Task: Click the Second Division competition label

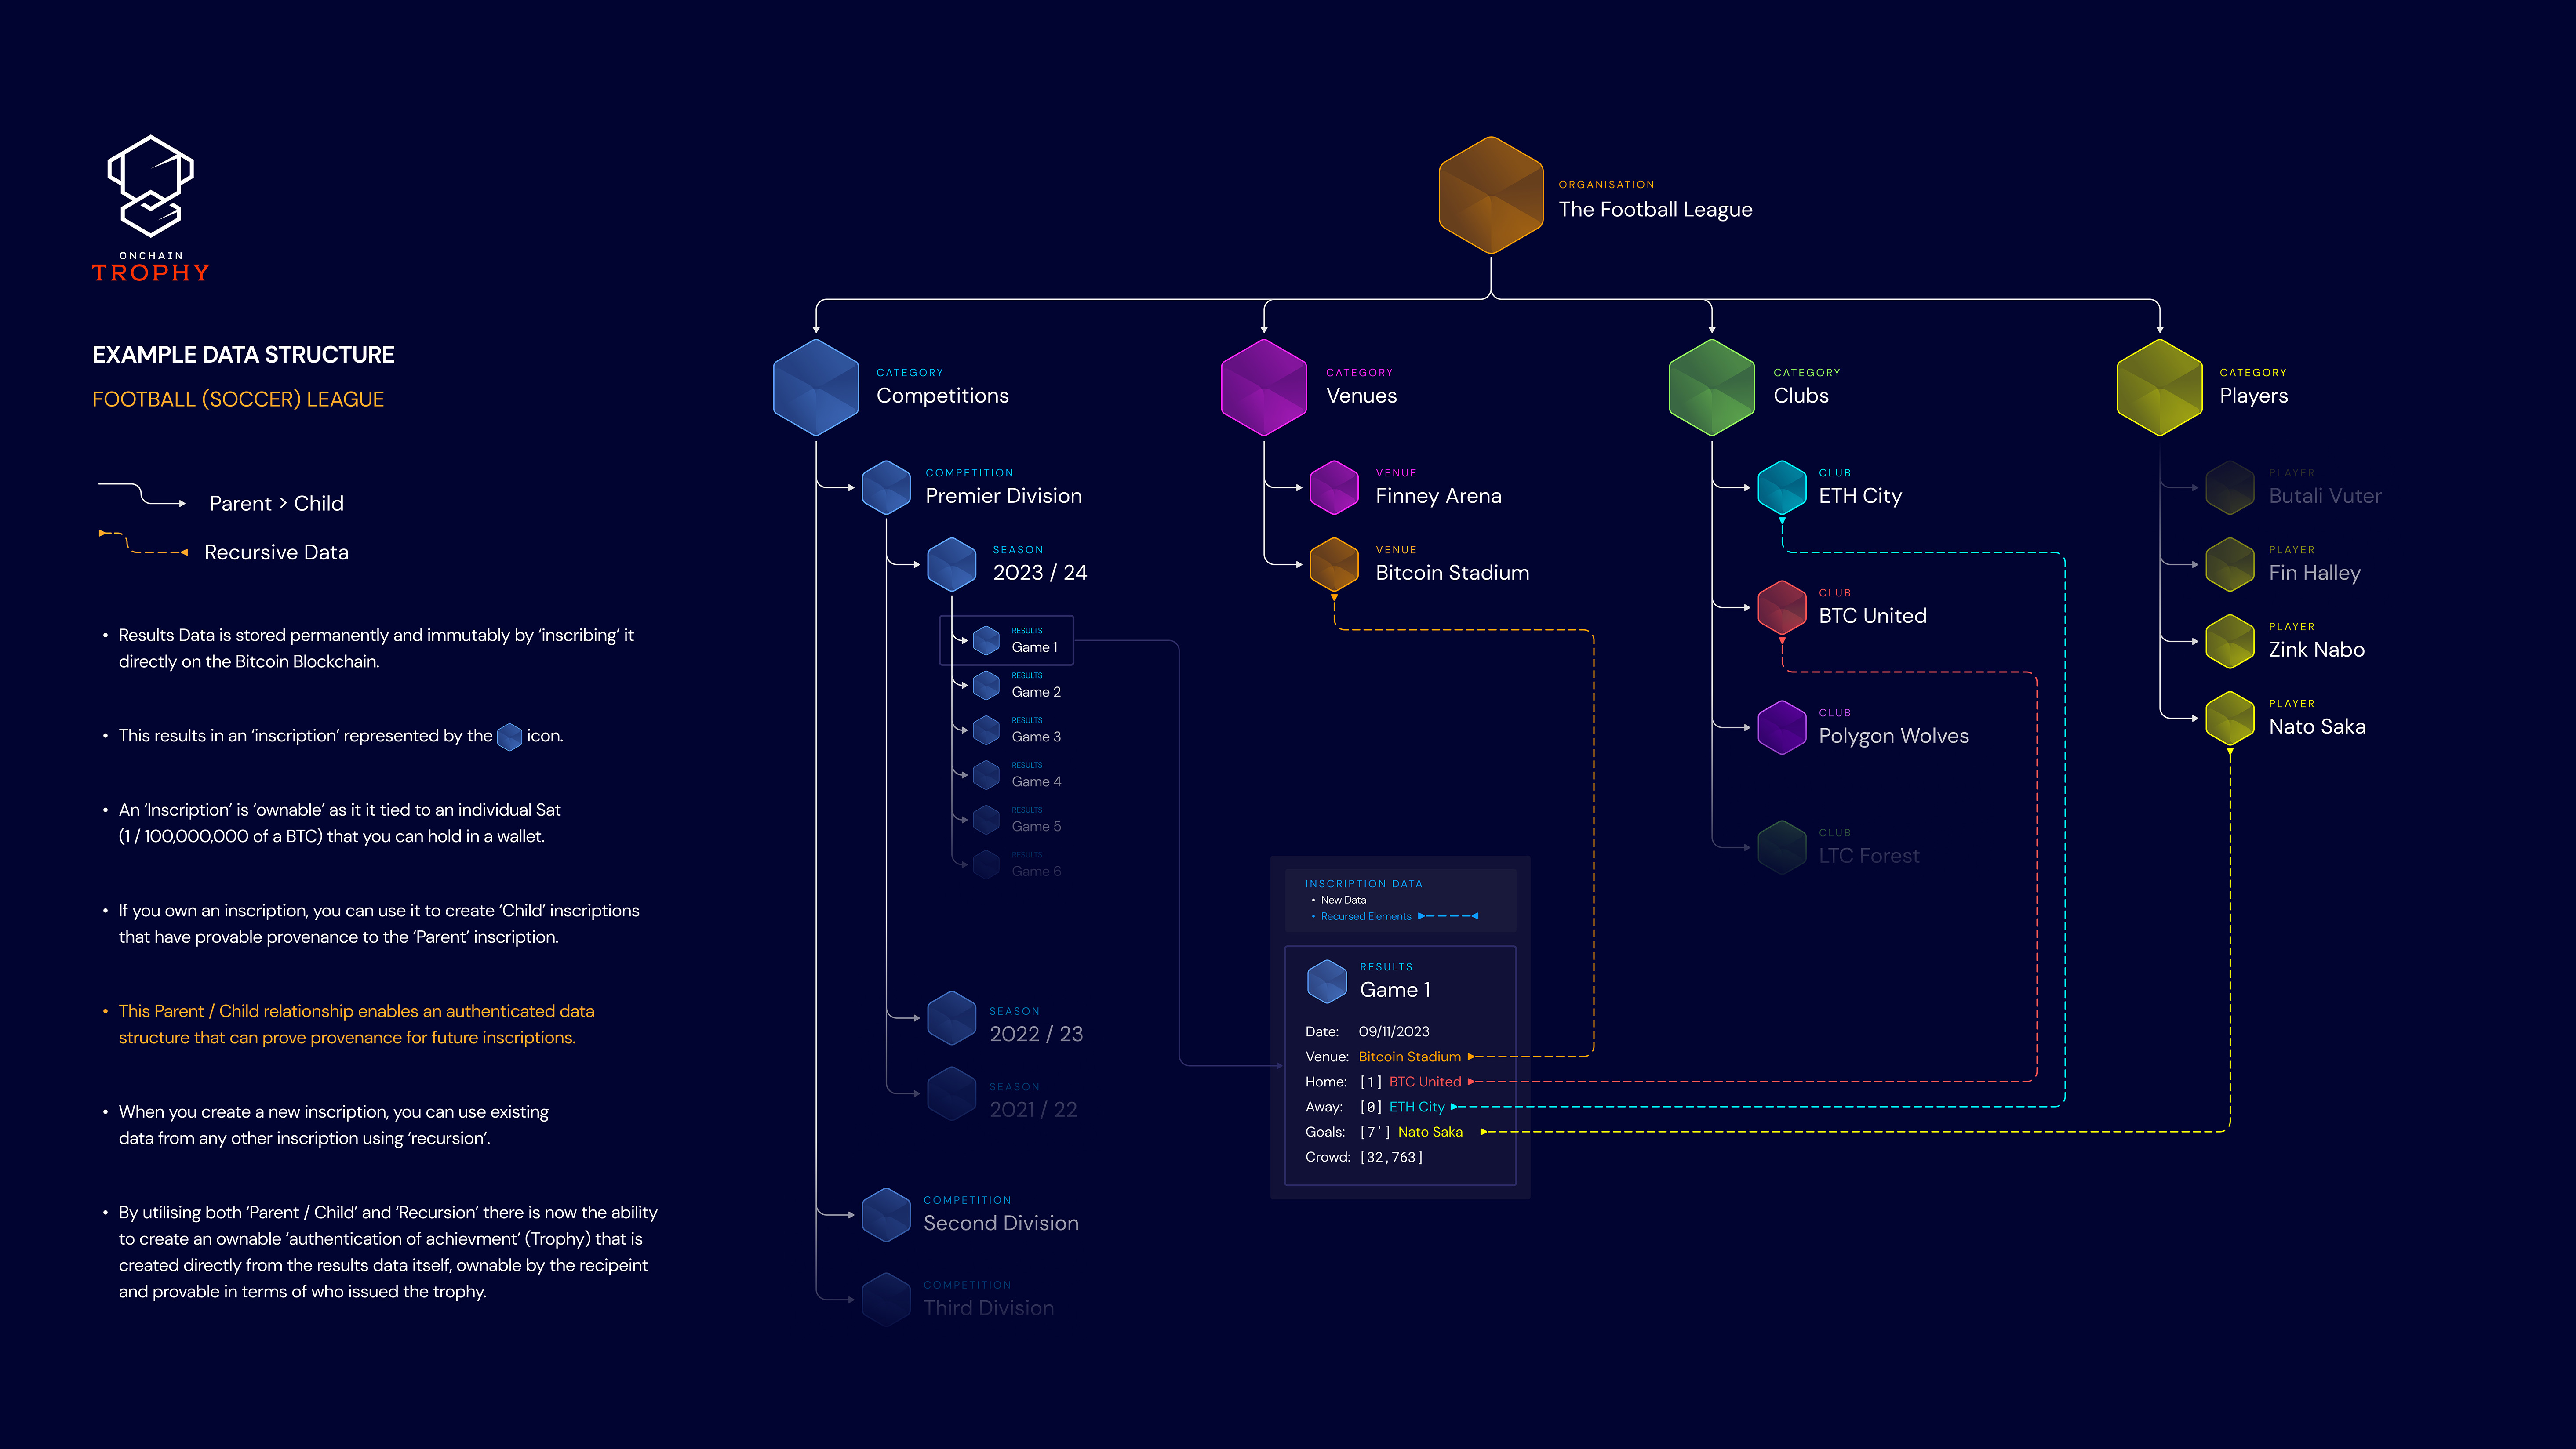Action: pos(1000,1223)
